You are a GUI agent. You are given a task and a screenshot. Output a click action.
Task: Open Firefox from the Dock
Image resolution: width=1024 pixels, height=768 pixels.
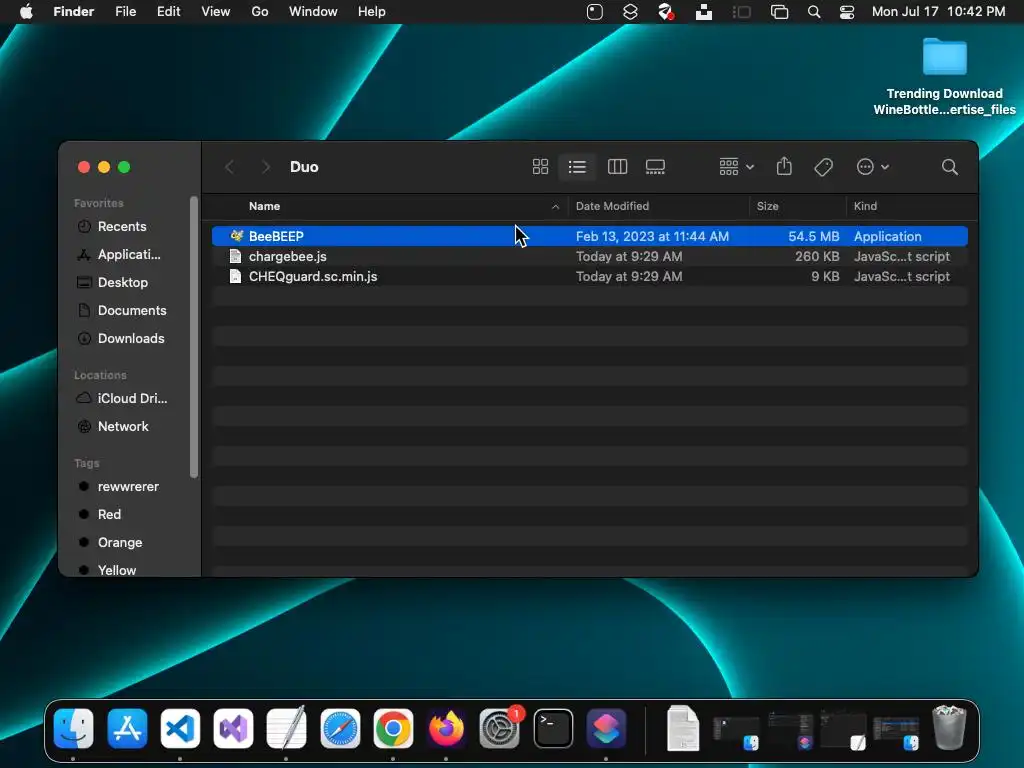pyautogui.click(x=446, y=728)
